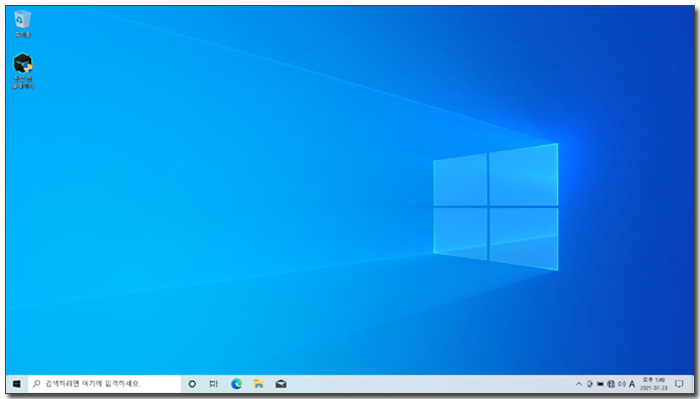Select the black cube app shortcut on desktop
The image size is (700, 399).
[x=23, y=71]
